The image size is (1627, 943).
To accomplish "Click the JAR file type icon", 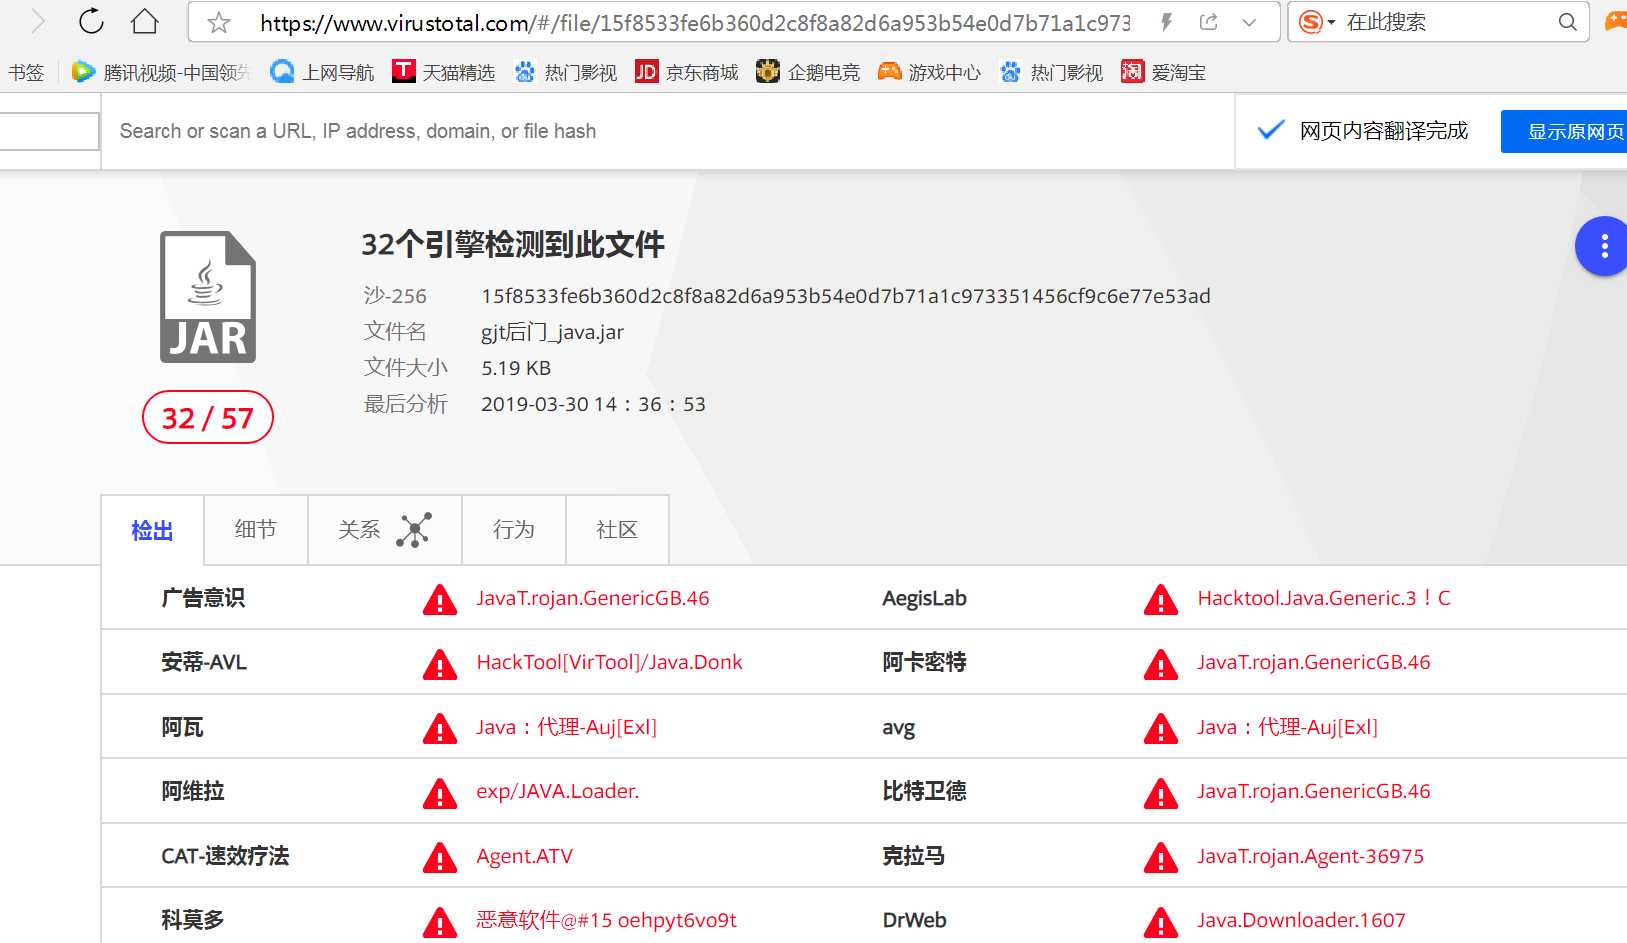I will [208, 297].
